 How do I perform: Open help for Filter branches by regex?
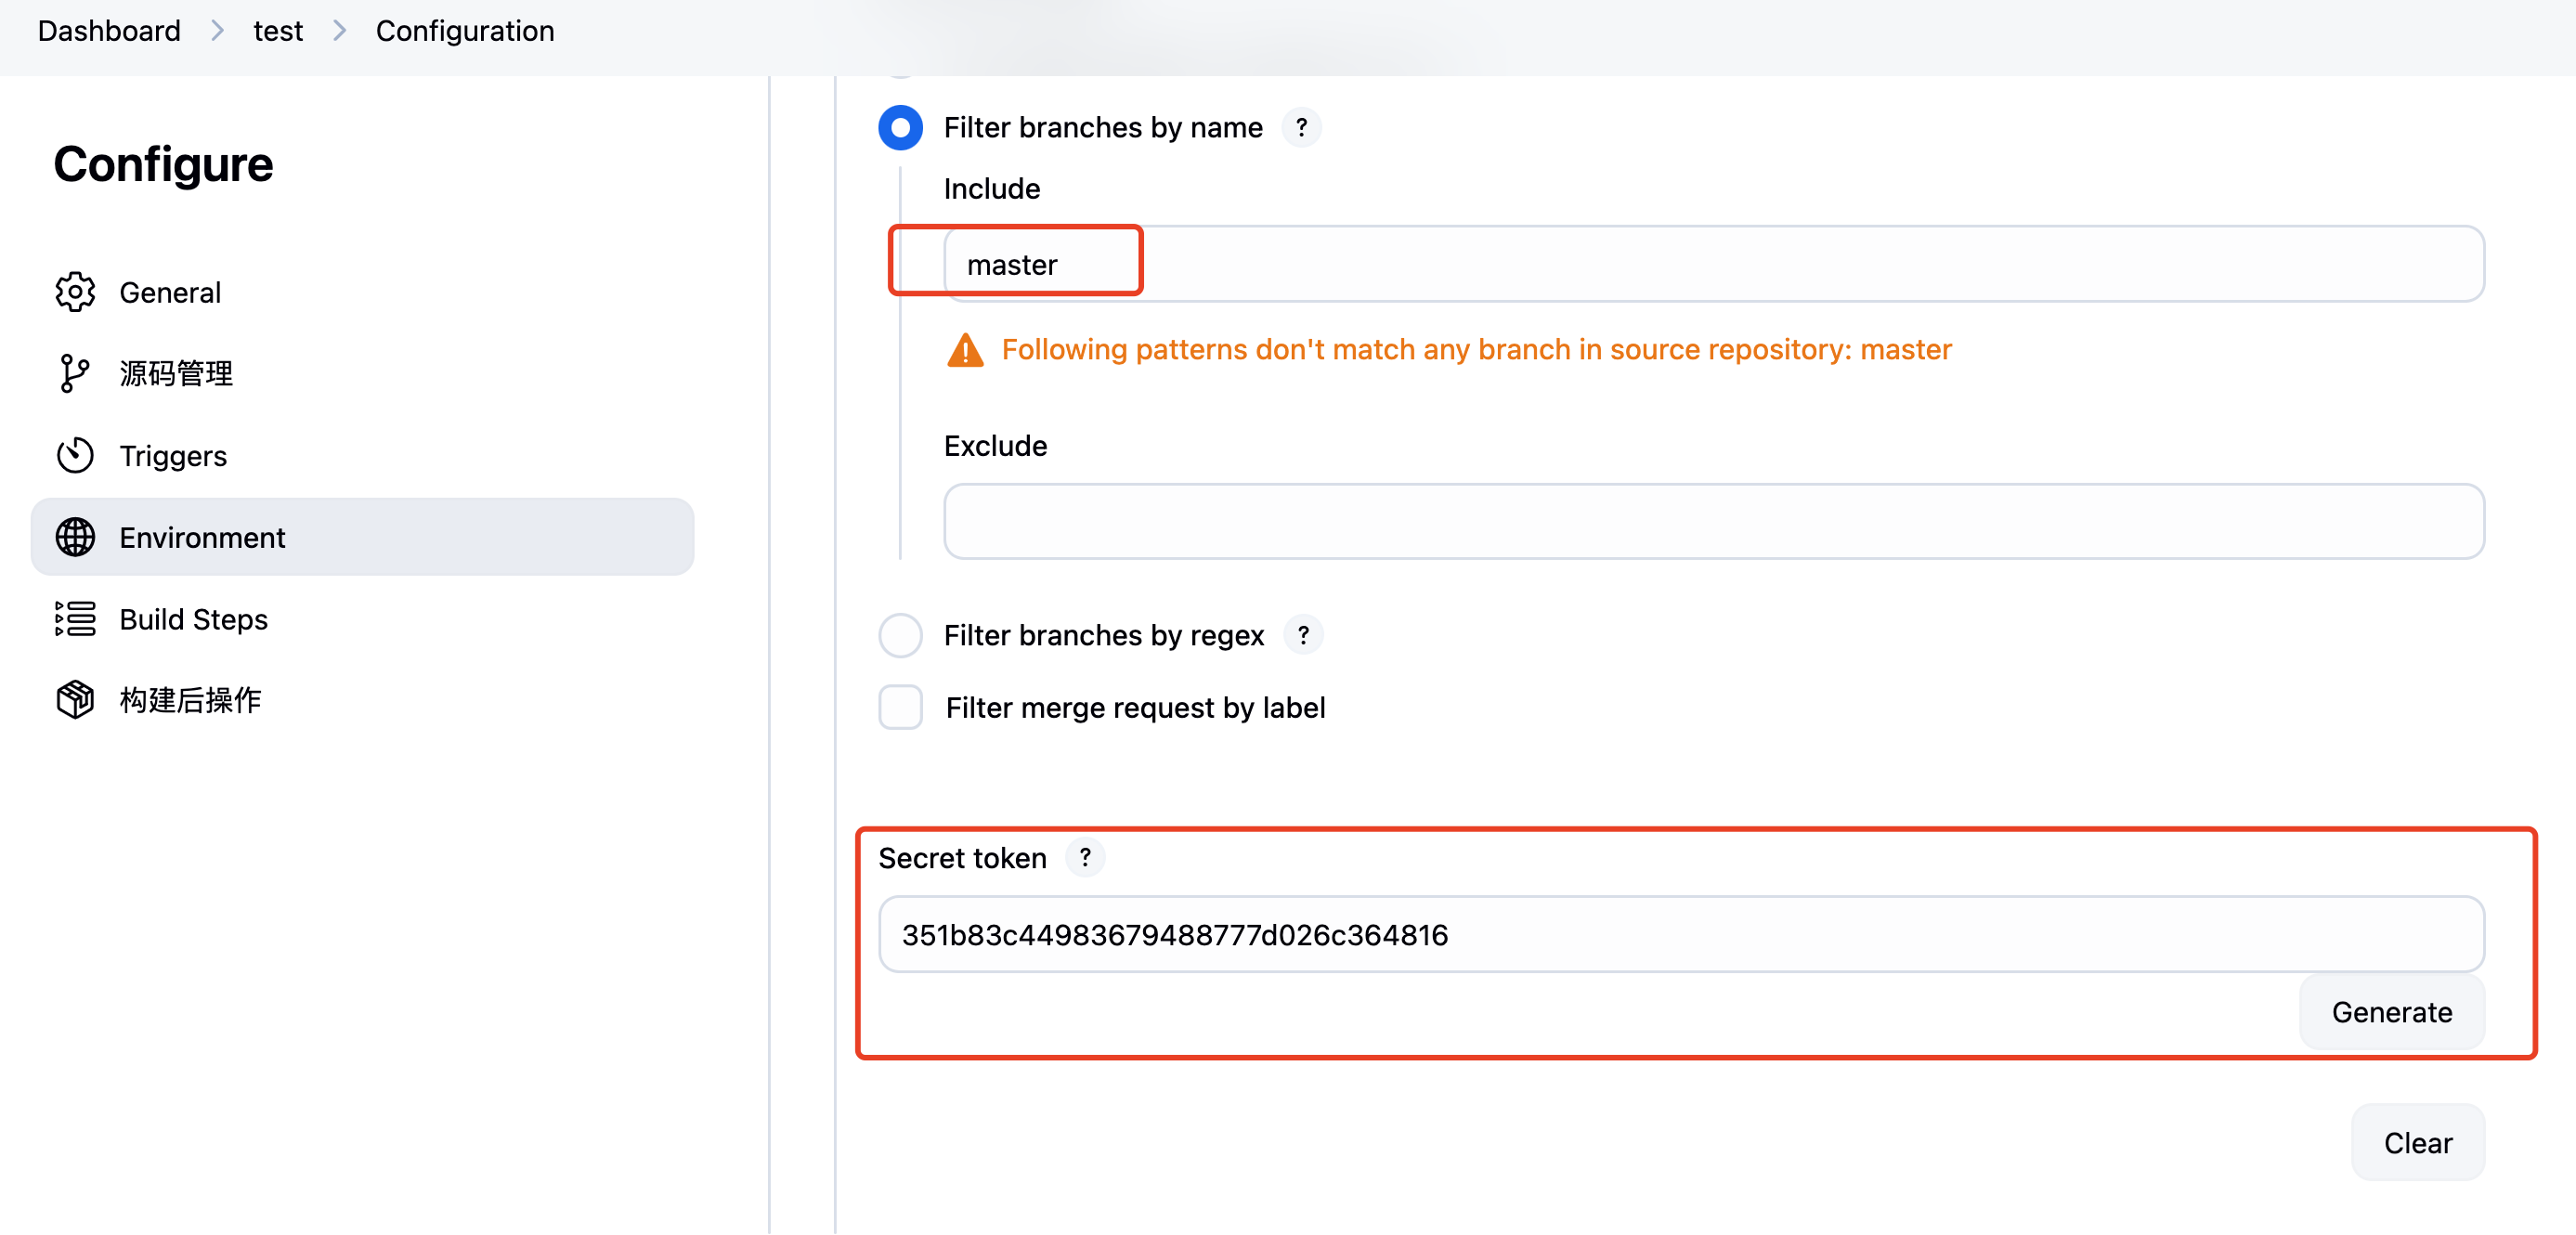pos(1303,635)
